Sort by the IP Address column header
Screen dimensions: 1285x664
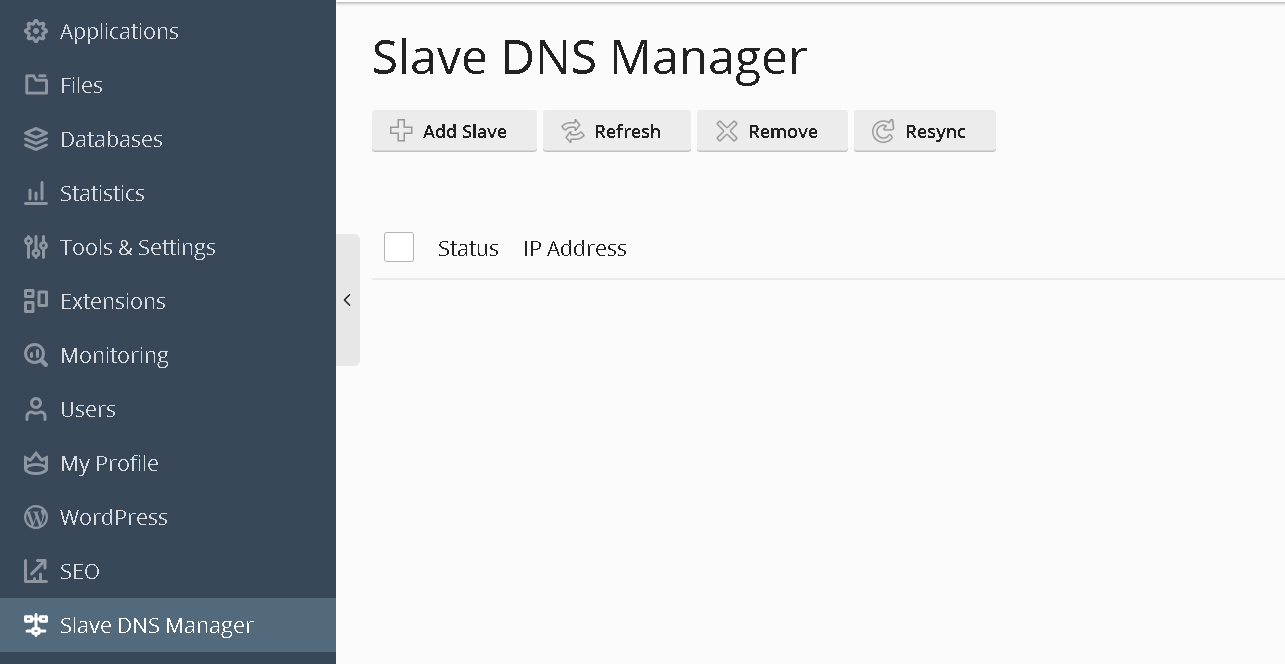tap(575, 248)
